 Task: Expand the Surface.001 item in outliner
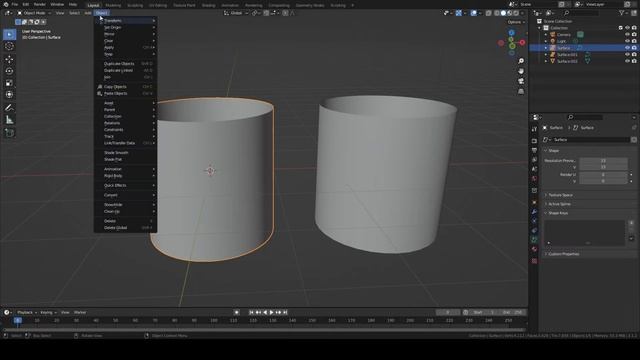click(546, 54)
